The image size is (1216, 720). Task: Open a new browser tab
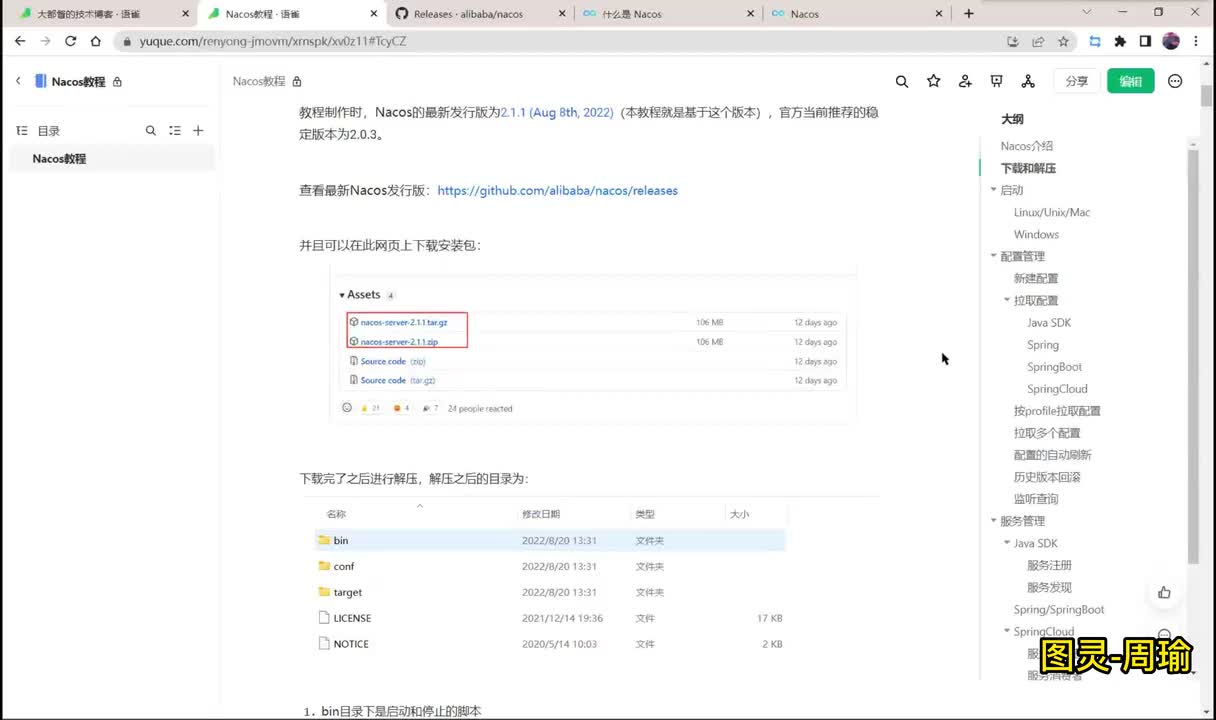point(968,13)
